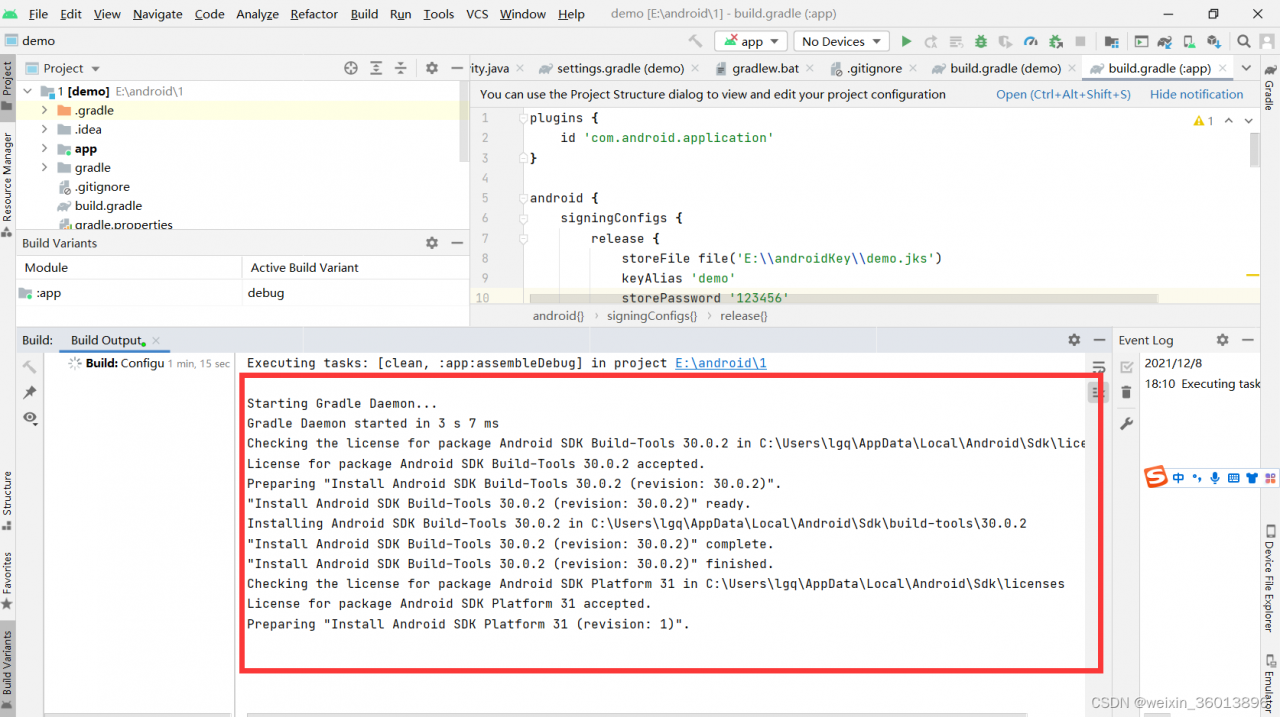Expand the app module folder
Screen dimensions: 1280x717
(45, 148)
